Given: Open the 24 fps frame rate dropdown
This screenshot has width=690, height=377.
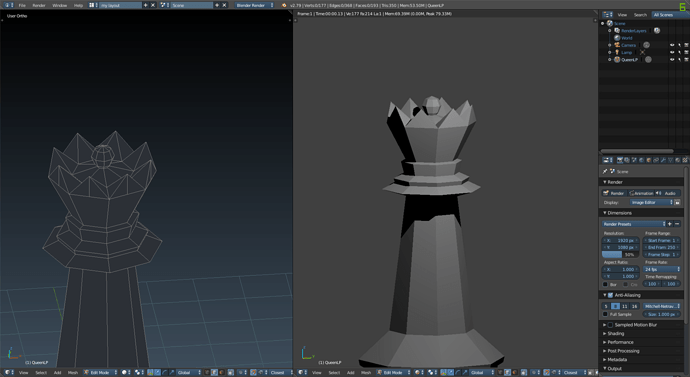Looking at the screenshot, I should 662,269.
